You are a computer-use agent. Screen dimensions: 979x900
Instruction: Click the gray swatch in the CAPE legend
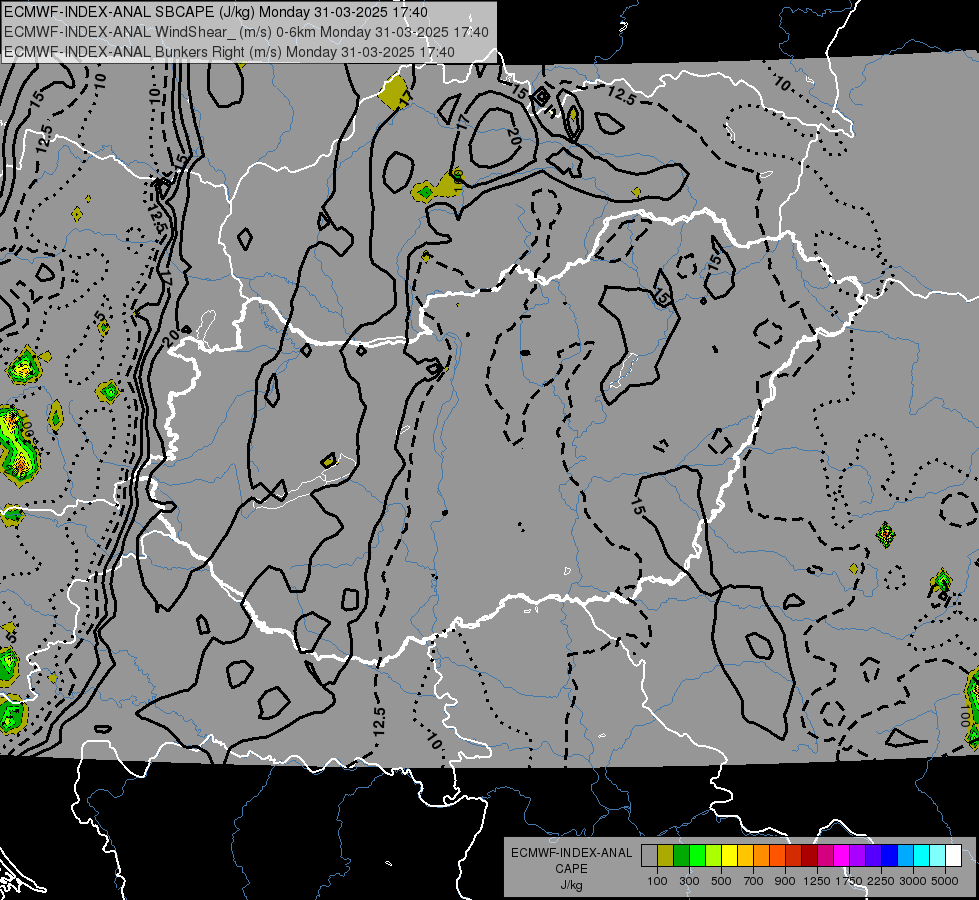pyautogui.click(x=649, y=856)
